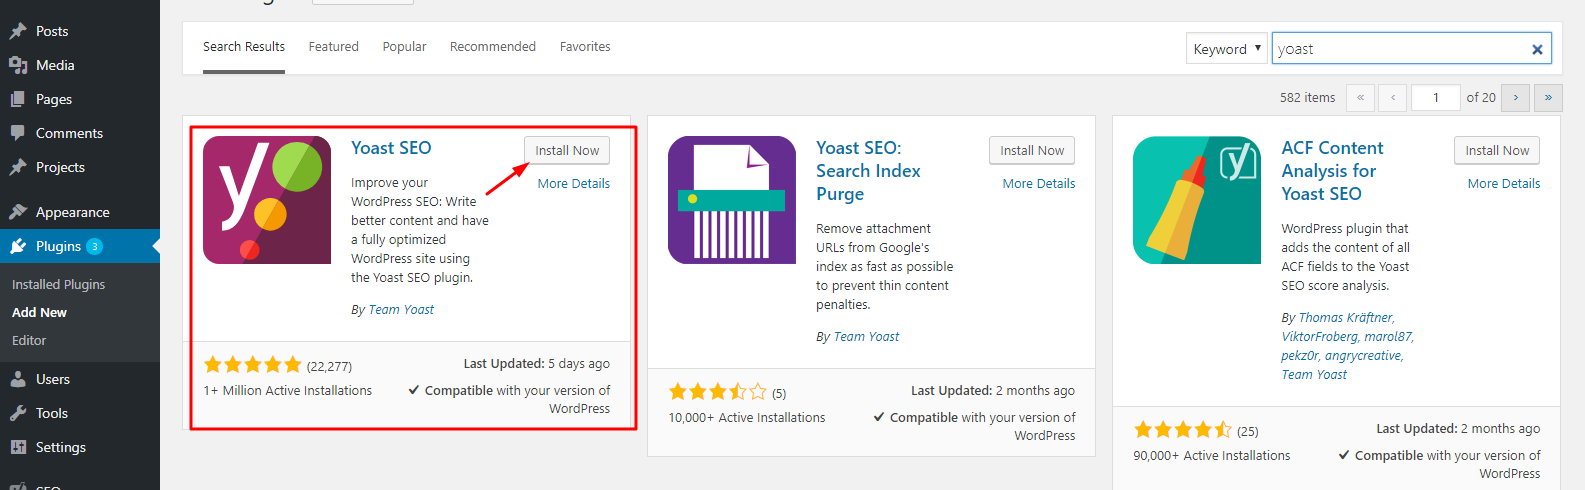The width and height of the screenshot is (1585, 490).
Task: Open the plugin Editor submenu item
Action: pos(29,340)
